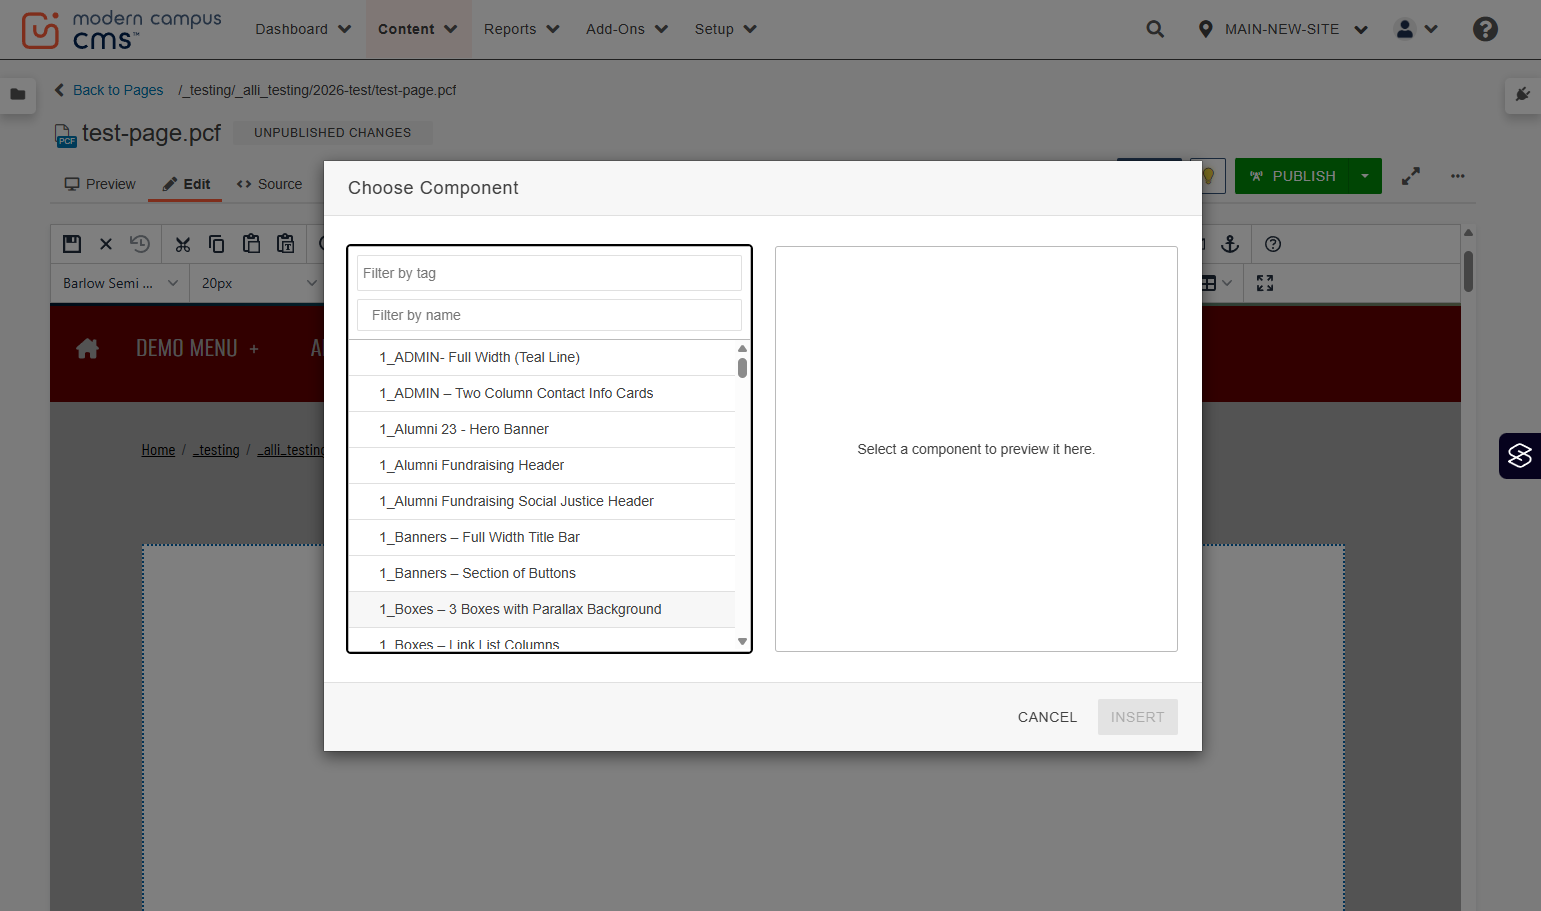Click the Copy icon in toolbar

pyautogui.click(x=216, y=244)
